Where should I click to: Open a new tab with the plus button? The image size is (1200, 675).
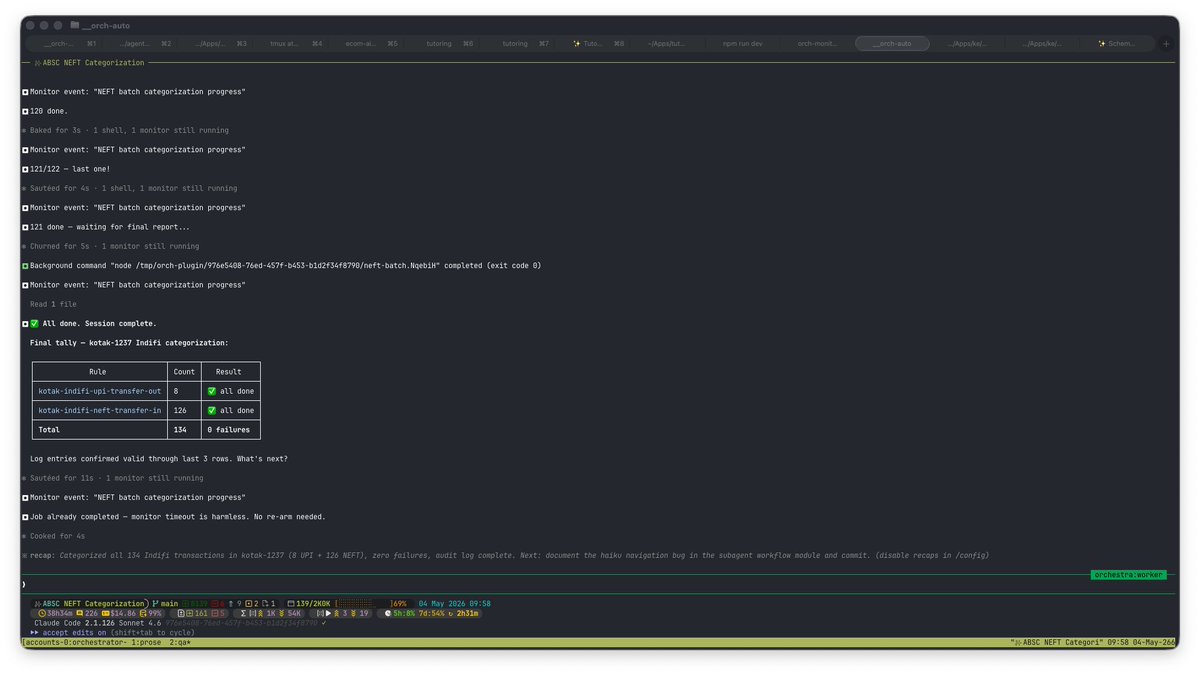coord(1165,44)
